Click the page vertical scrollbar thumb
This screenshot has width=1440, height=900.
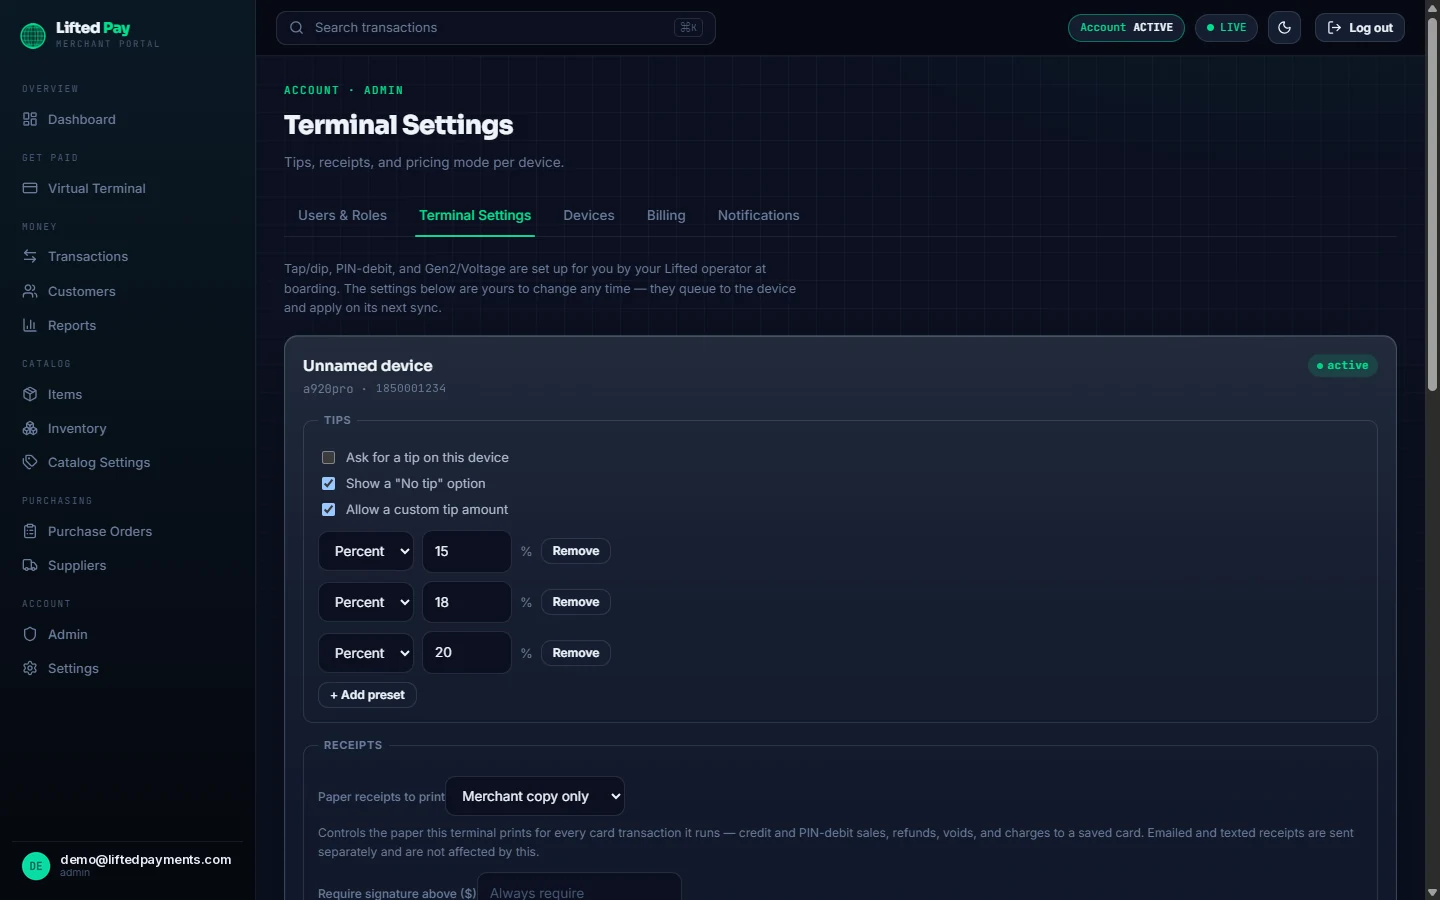click(x=1432, y=204)
